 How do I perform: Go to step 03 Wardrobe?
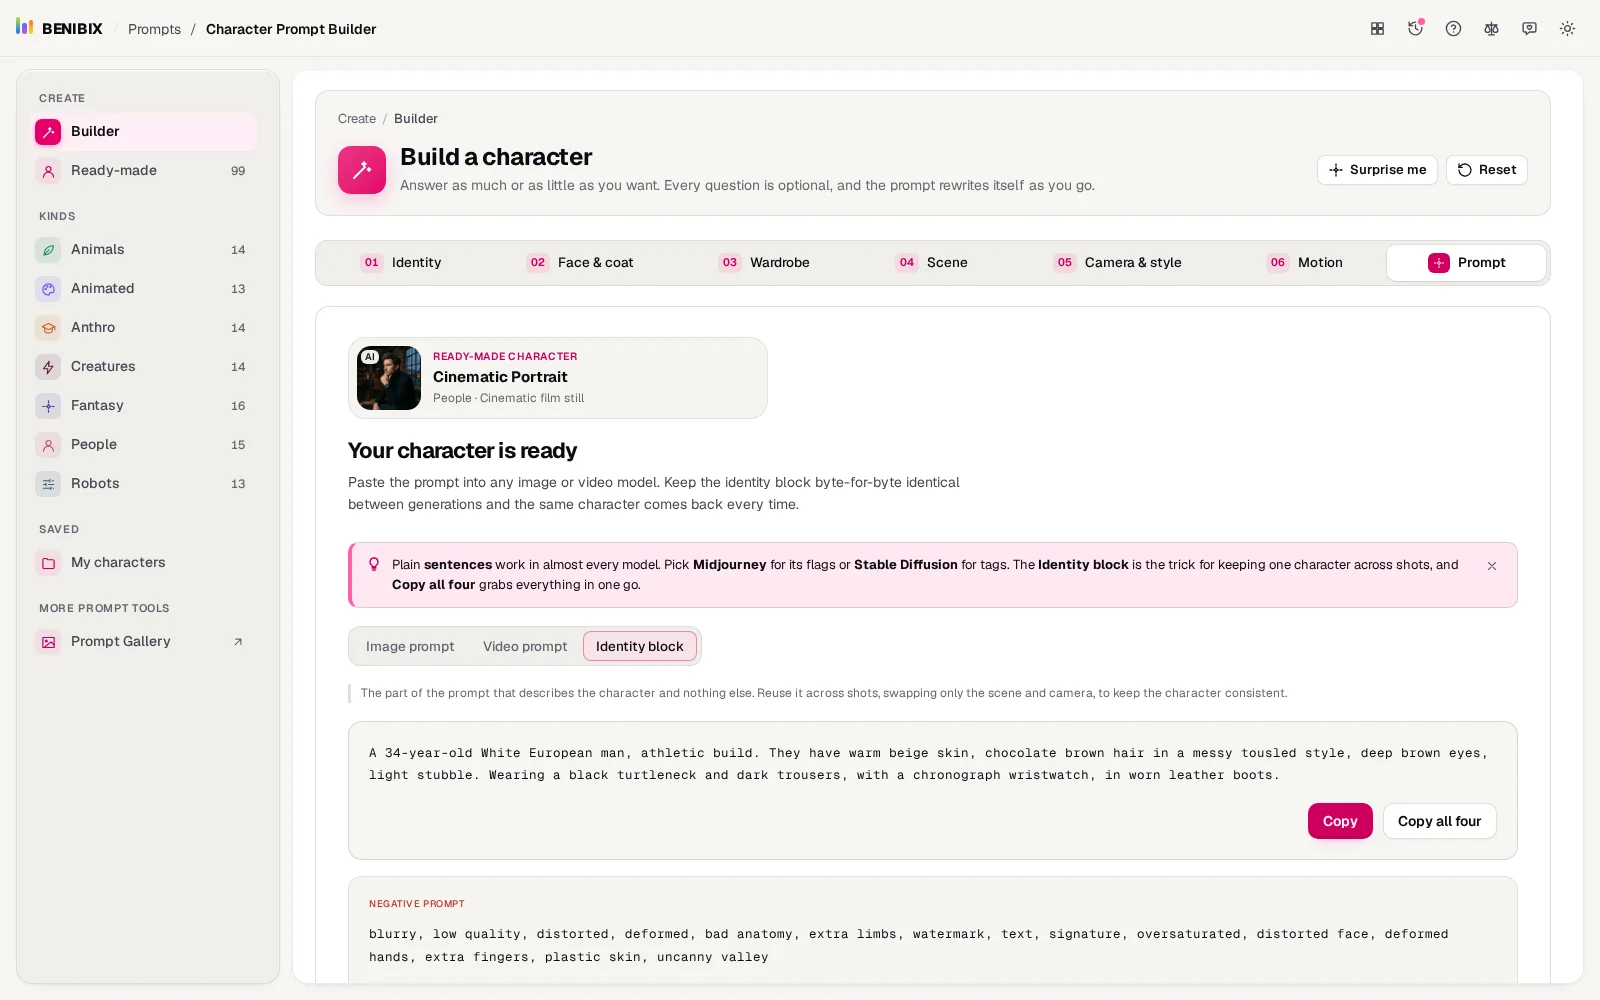click(x=764, y=263)
